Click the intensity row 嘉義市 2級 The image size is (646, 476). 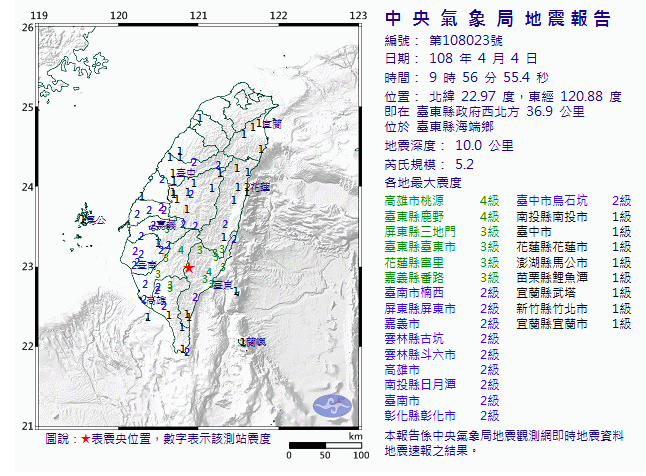click(x=442, y=324)
